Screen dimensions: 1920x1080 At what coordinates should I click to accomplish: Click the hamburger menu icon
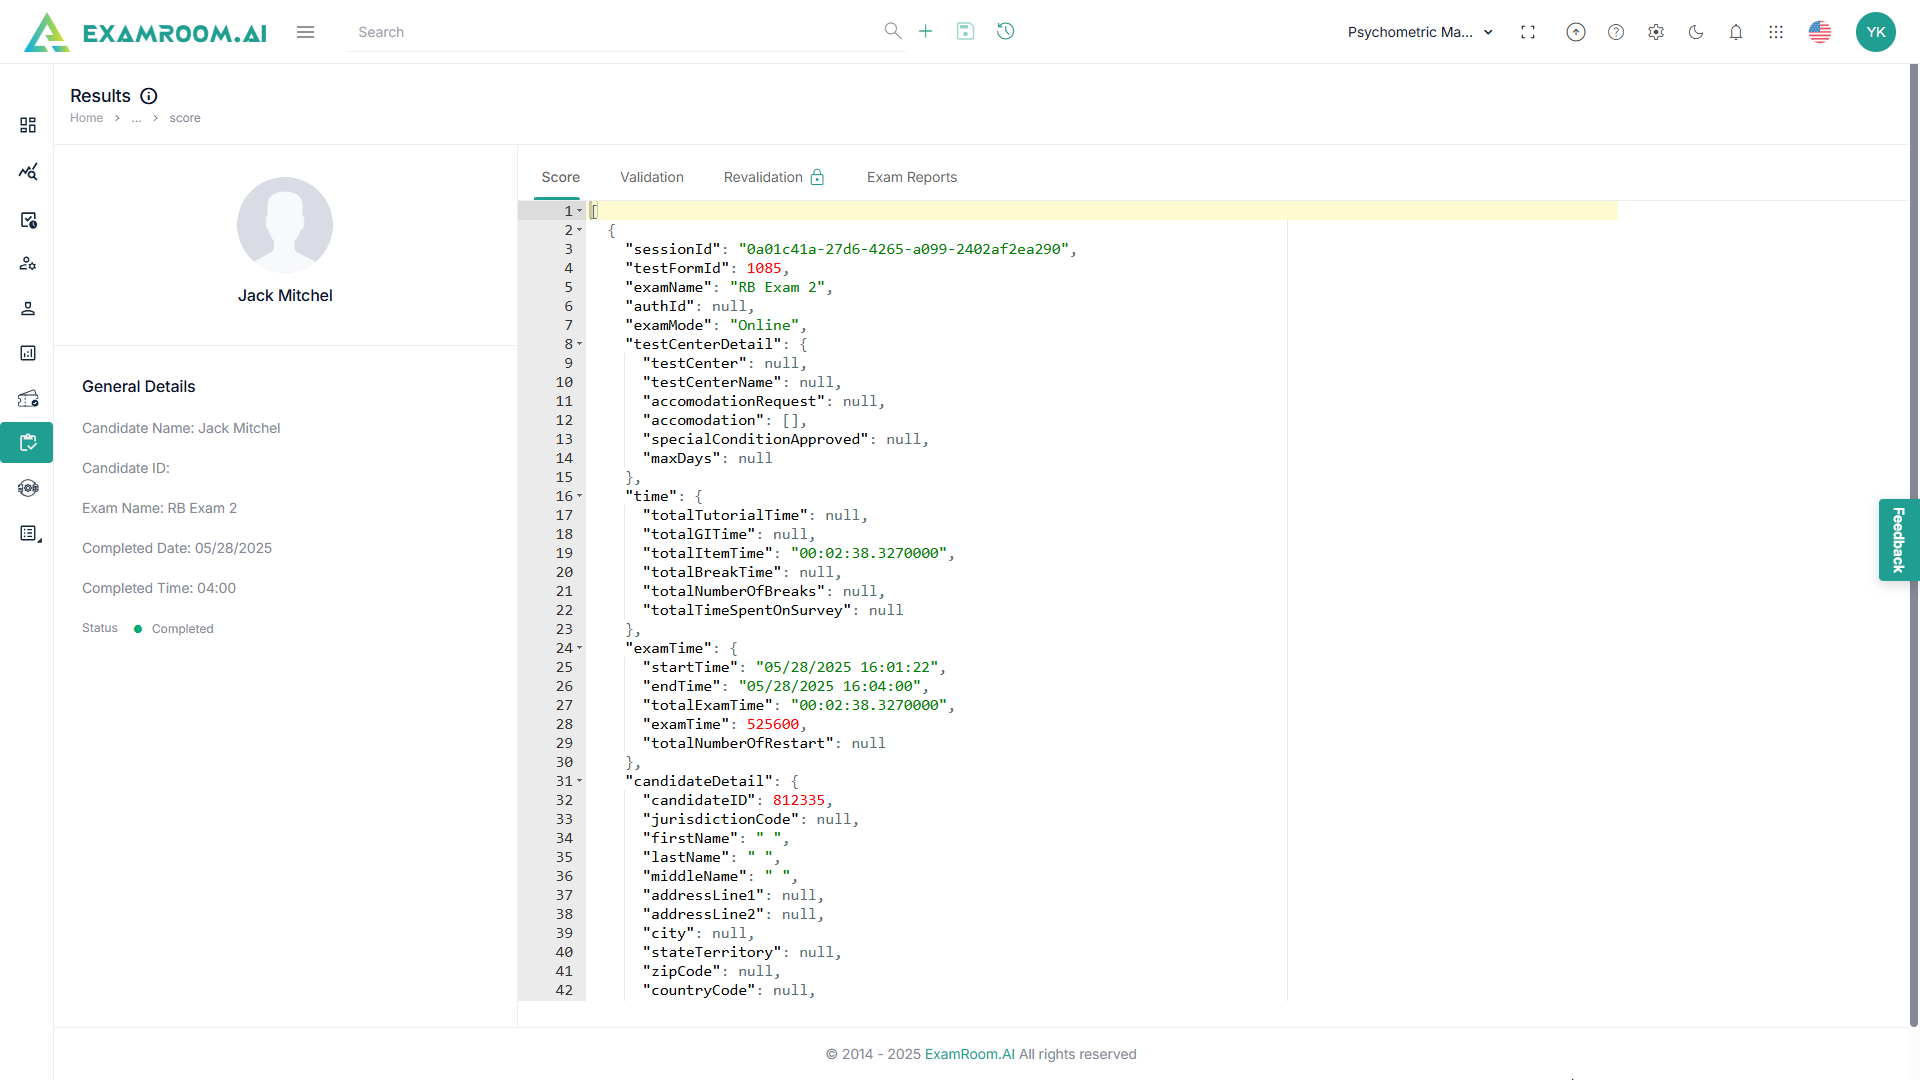pos(306,32)
